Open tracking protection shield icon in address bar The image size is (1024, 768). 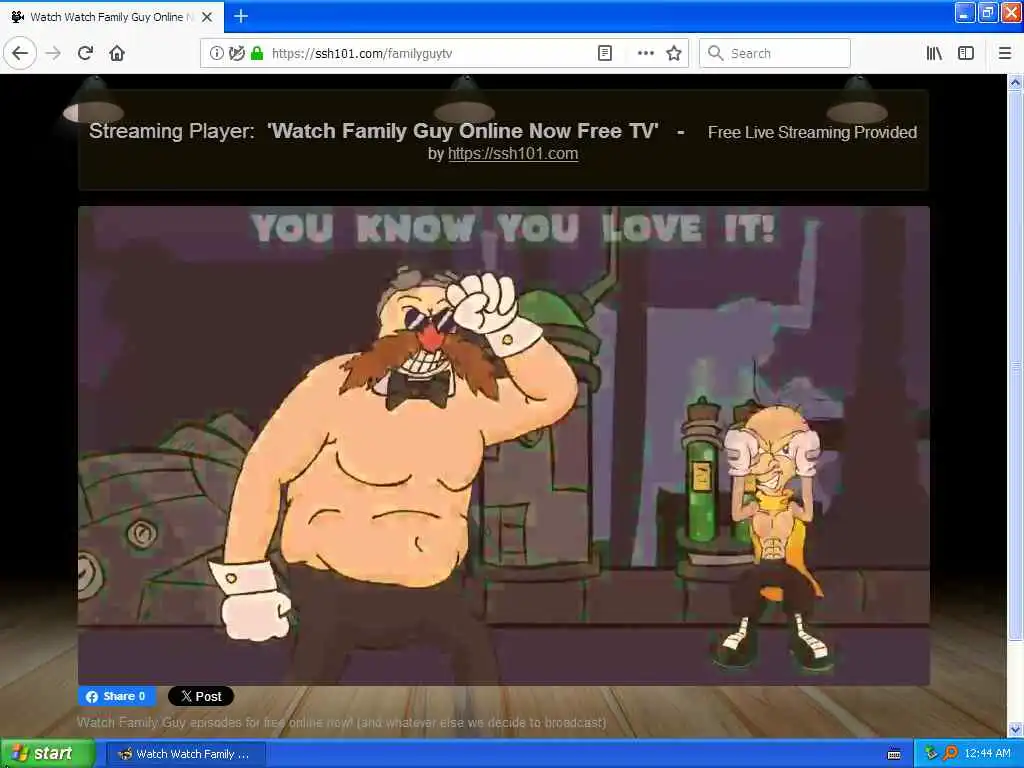tap(236, 53)
